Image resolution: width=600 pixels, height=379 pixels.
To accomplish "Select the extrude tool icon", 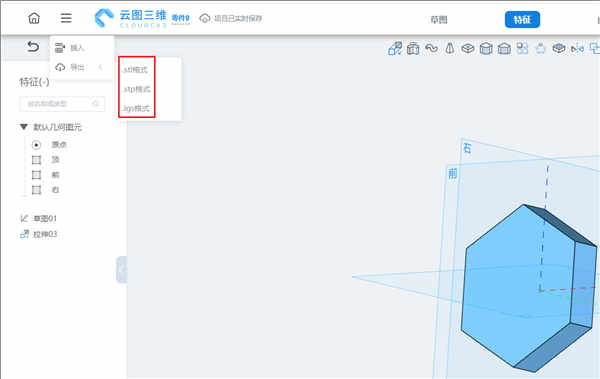I will pos(395,49).
